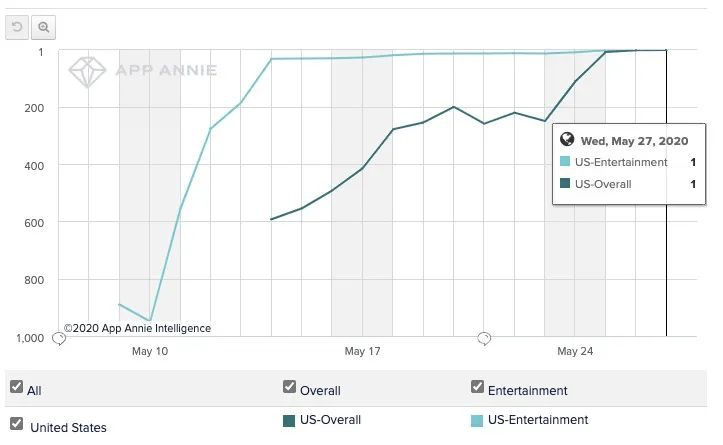Click the globe icon in the tooltip

[567, 139]
